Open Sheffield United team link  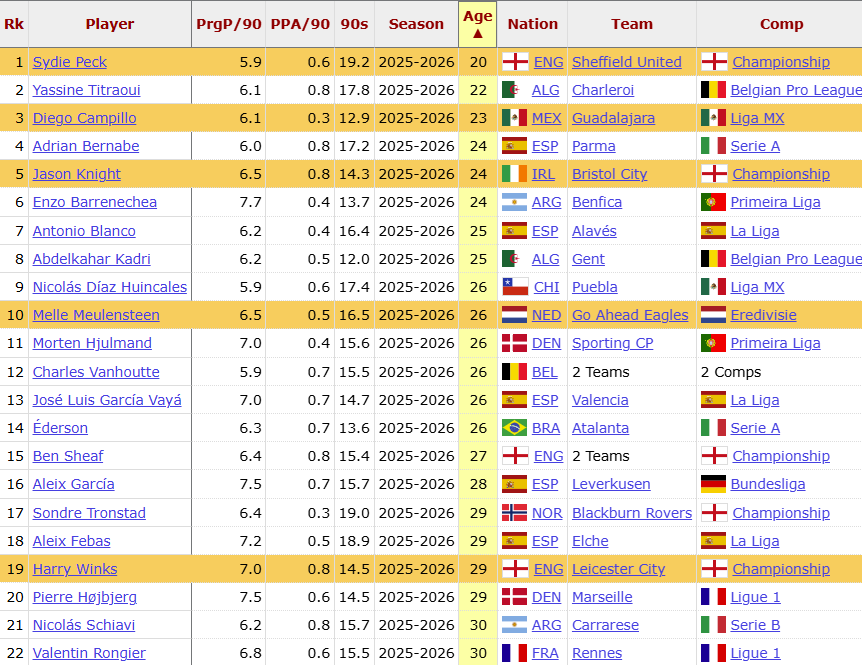[627, 62]
